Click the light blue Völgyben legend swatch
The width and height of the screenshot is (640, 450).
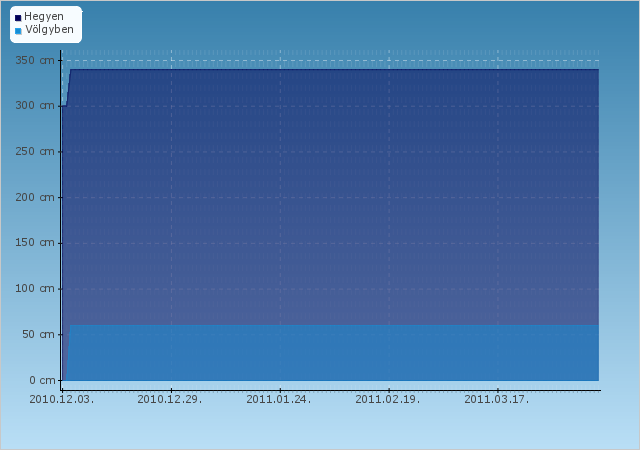[x=18, y=31]
